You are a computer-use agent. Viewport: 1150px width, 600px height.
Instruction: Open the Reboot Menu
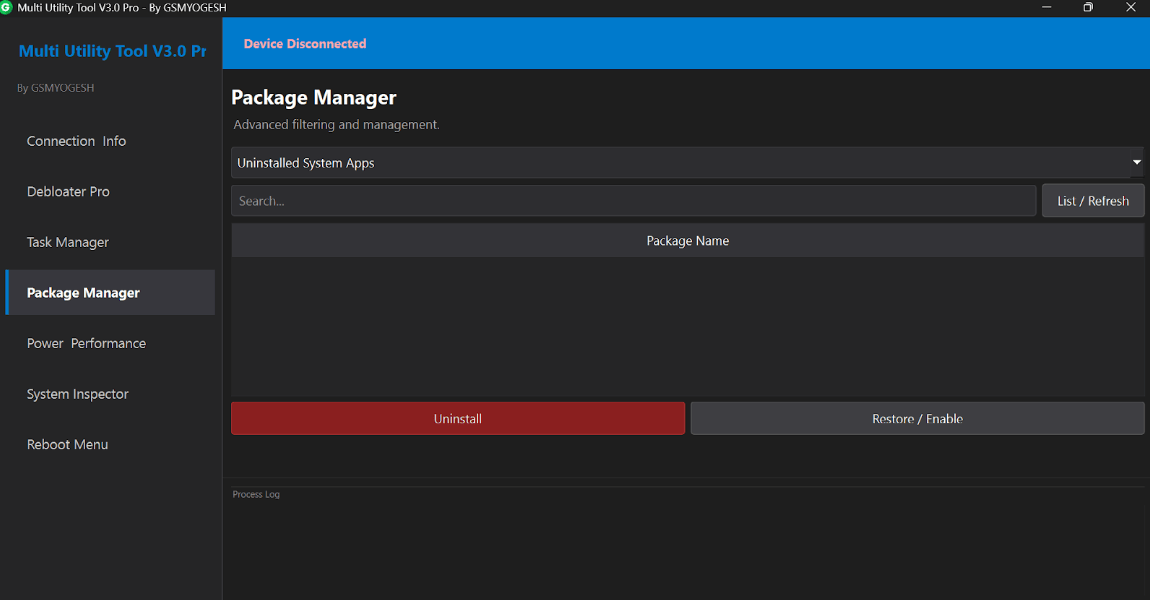coord(67,444)
